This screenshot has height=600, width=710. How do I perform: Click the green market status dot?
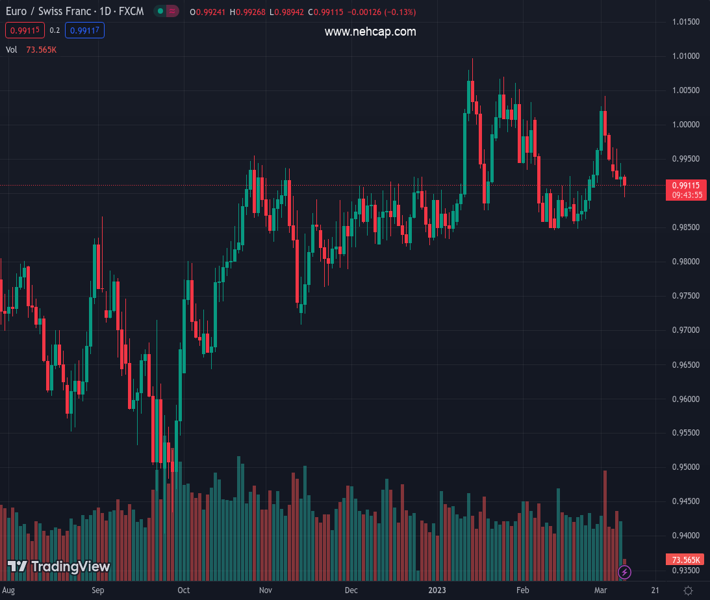158,9
